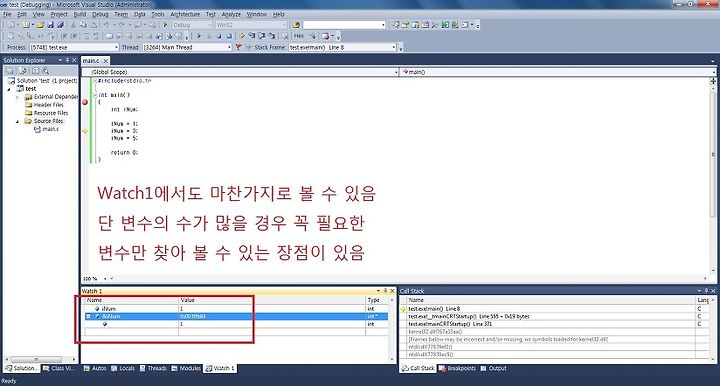
Task: Click first Solution Explorer toolbar icon
Action: point(10,71)
